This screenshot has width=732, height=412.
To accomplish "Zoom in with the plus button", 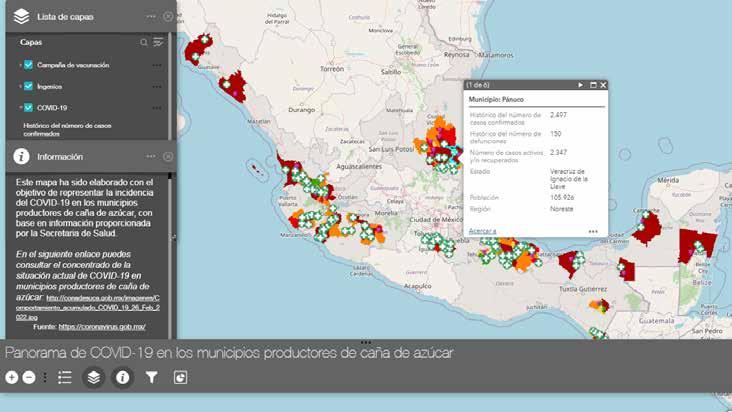I will pyautogui.click(x=12, y=377).
